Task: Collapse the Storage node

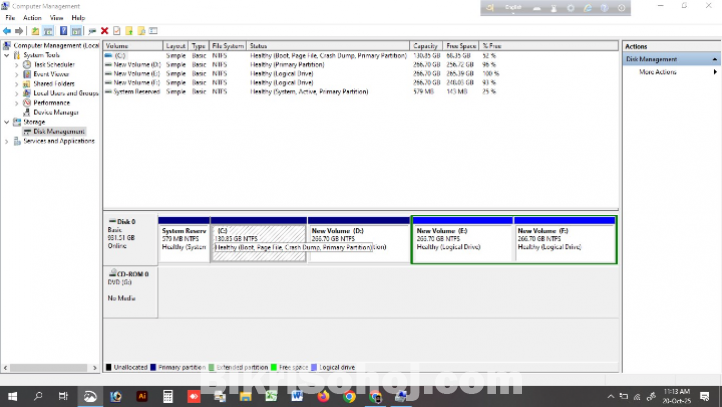Action: pyautogui.click(x=9, y=122)
